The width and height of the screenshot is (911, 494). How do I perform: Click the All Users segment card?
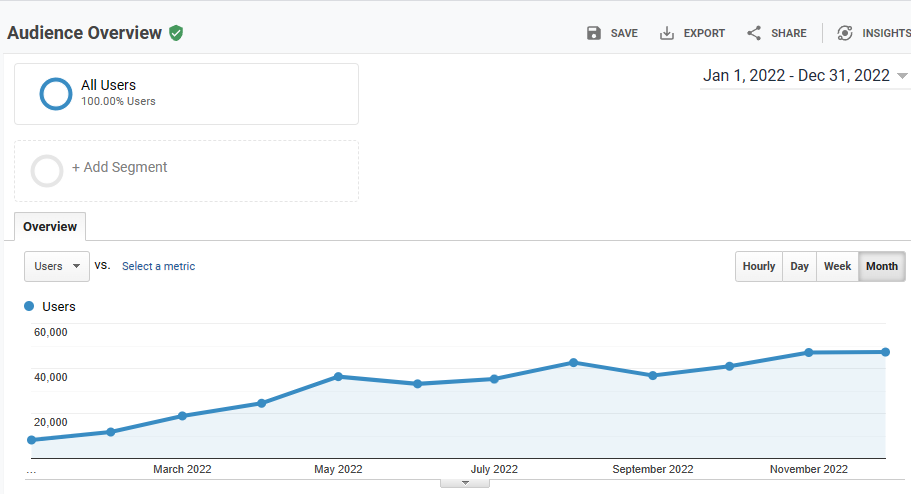[186, 94]
